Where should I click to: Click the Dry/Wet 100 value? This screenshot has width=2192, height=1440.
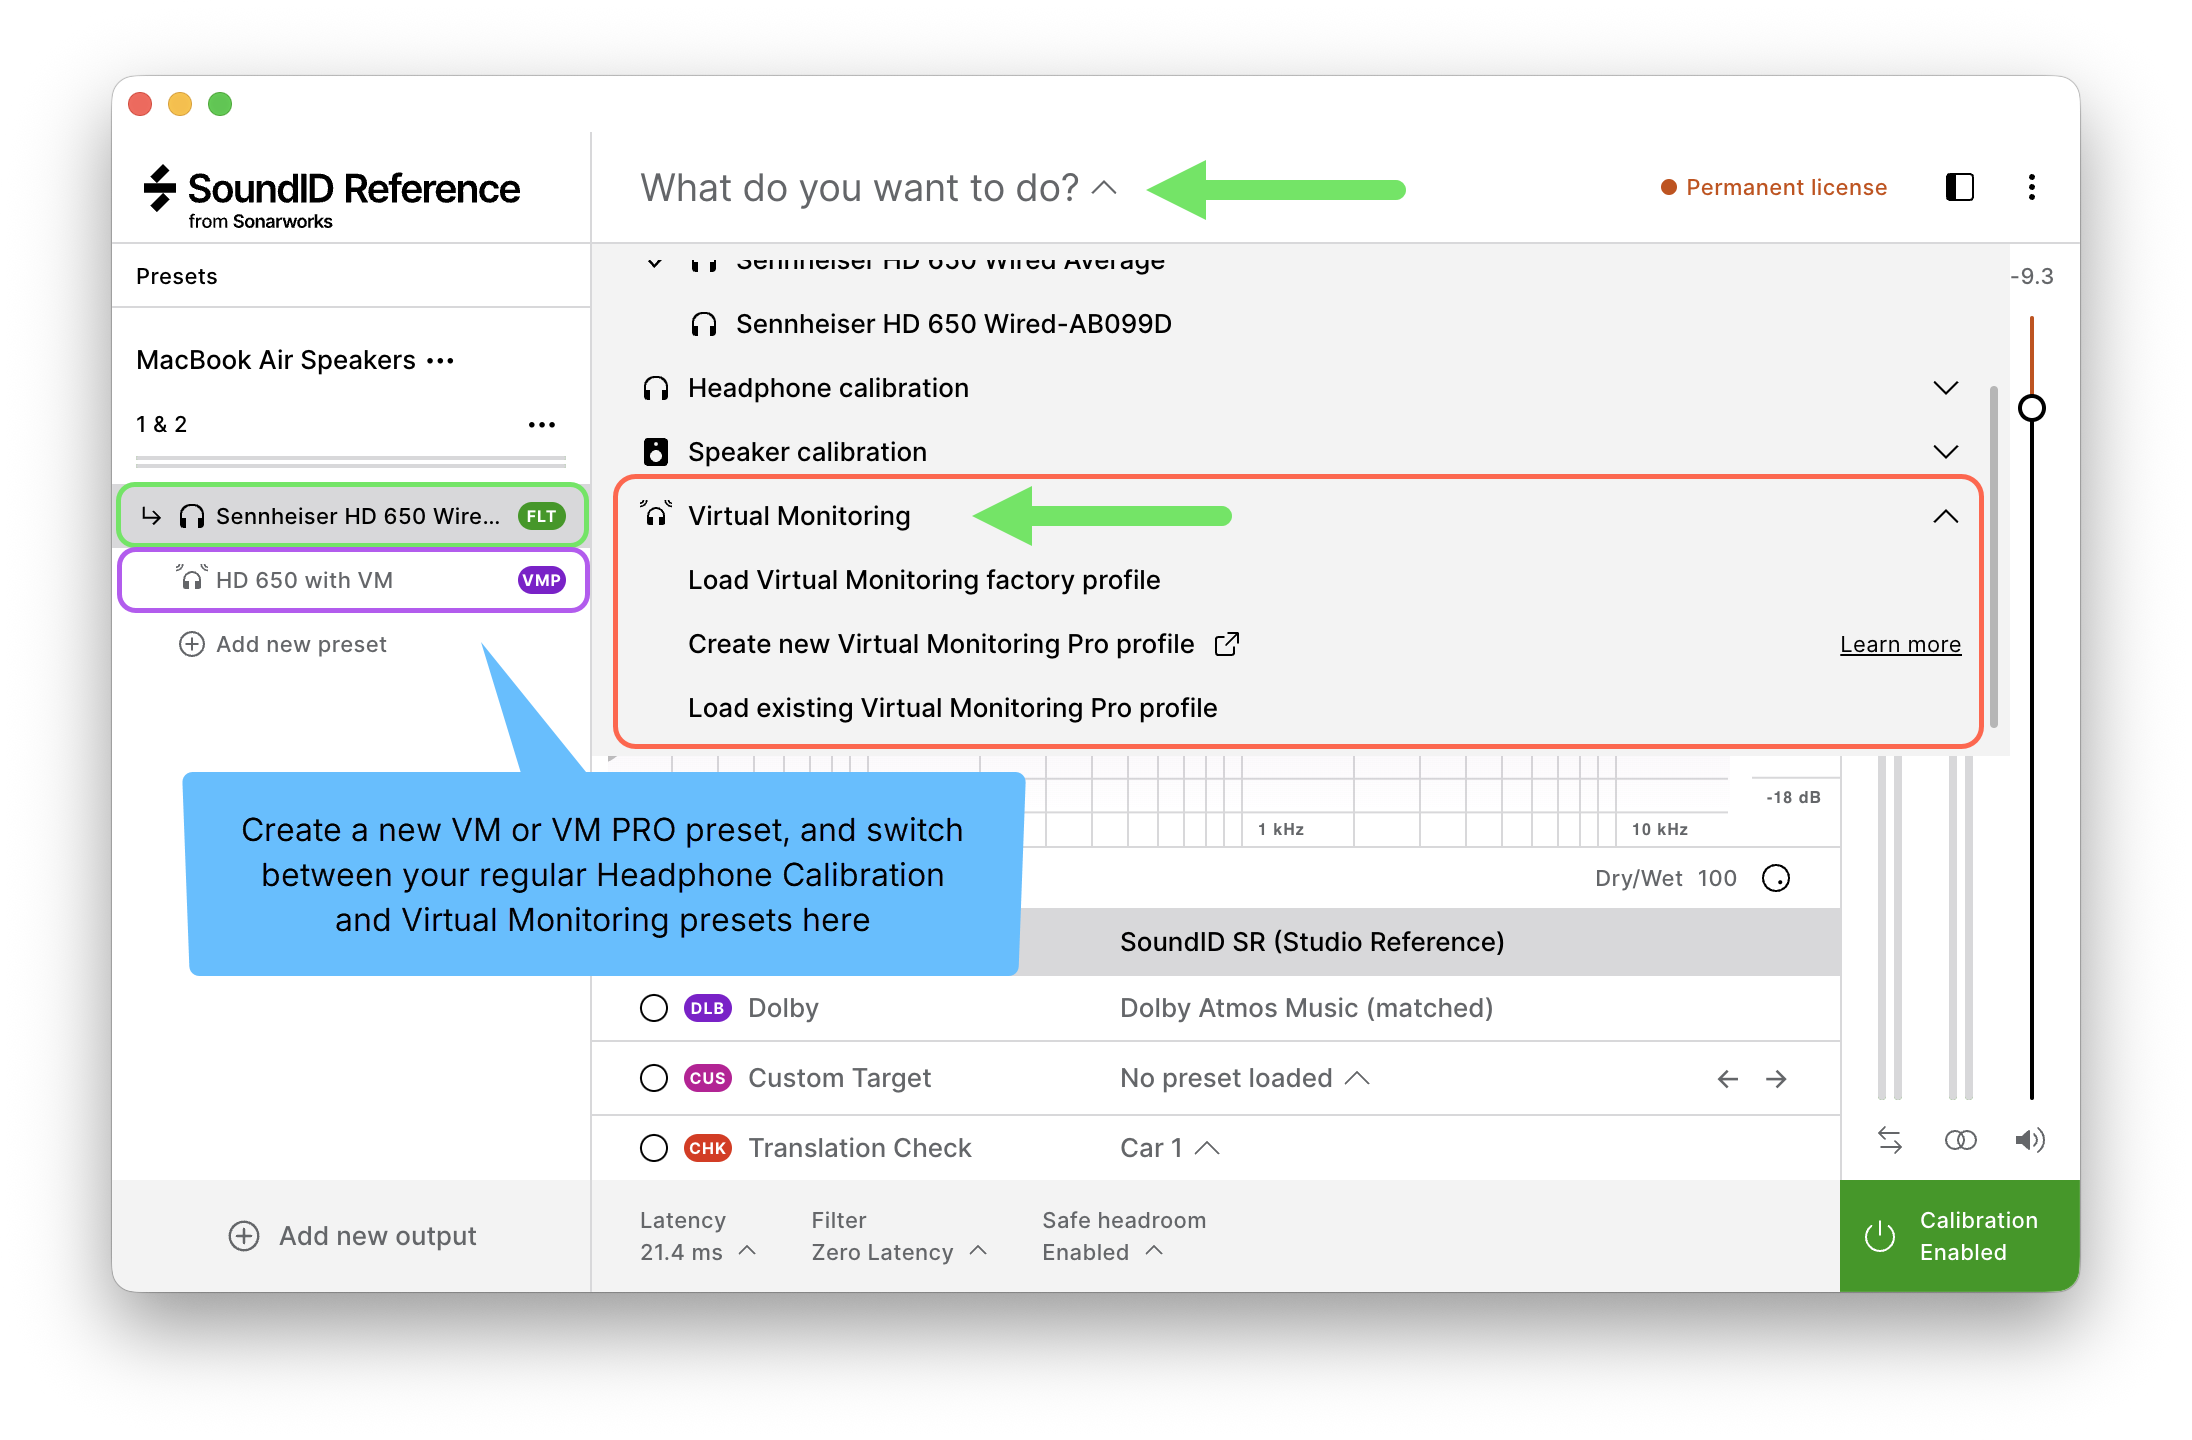(1716, 878)
